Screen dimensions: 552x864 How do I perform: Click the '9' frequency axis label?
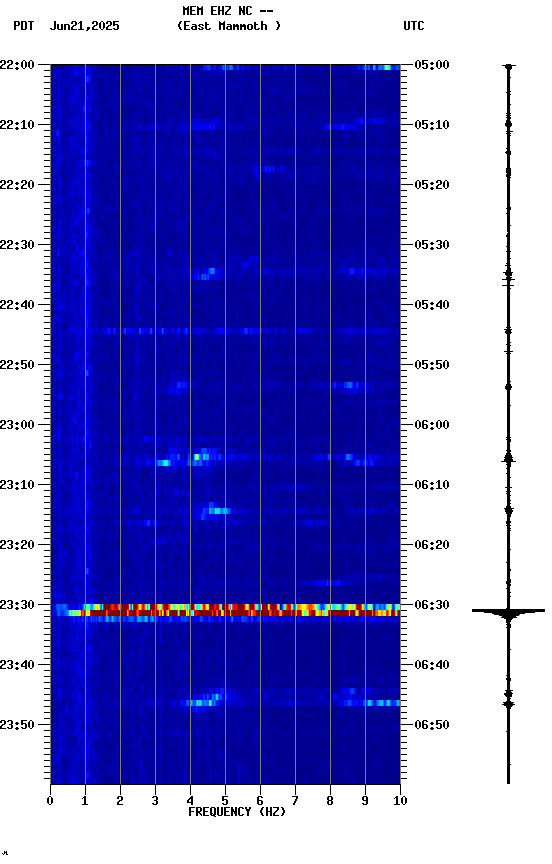point(365,801)
